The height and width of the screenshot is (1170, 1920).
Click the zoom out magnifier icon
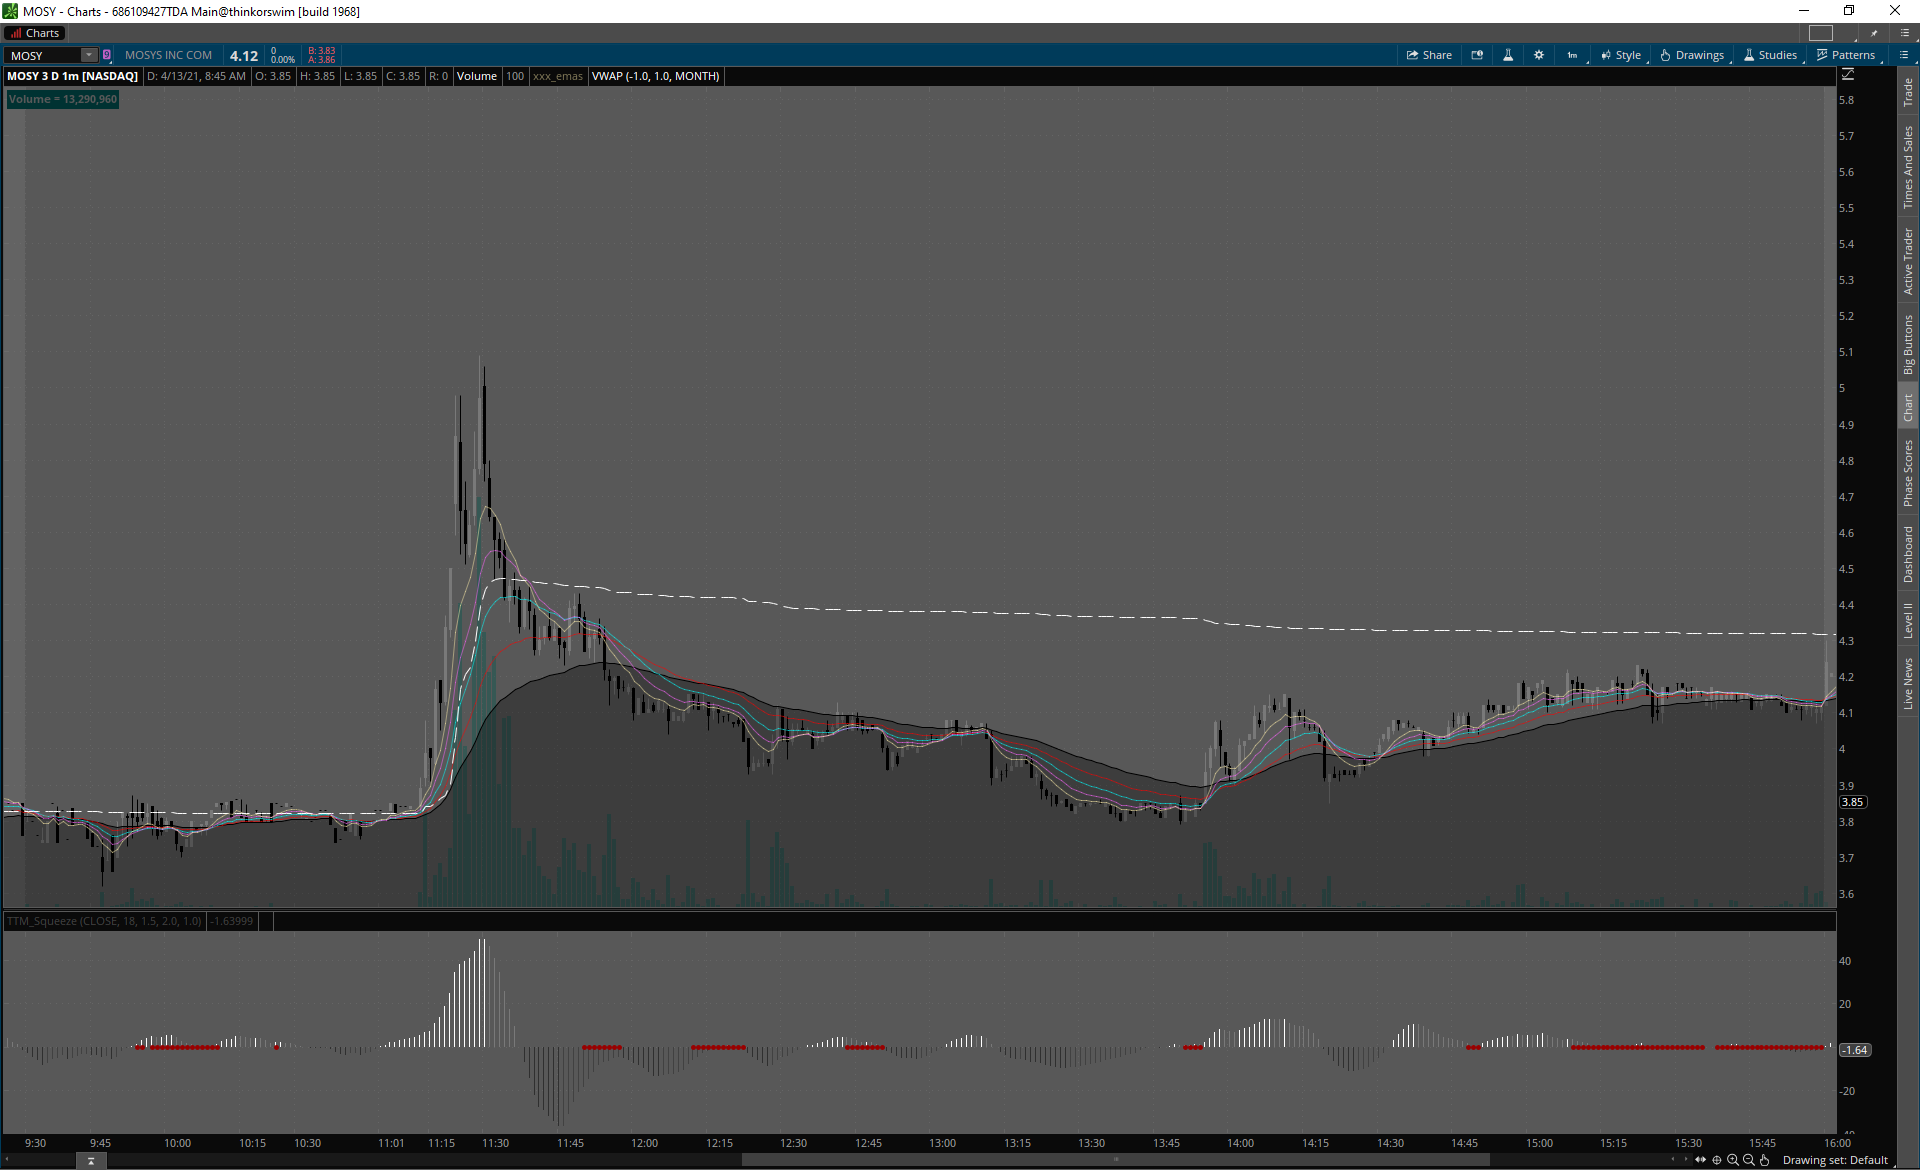[1749, 1160]
